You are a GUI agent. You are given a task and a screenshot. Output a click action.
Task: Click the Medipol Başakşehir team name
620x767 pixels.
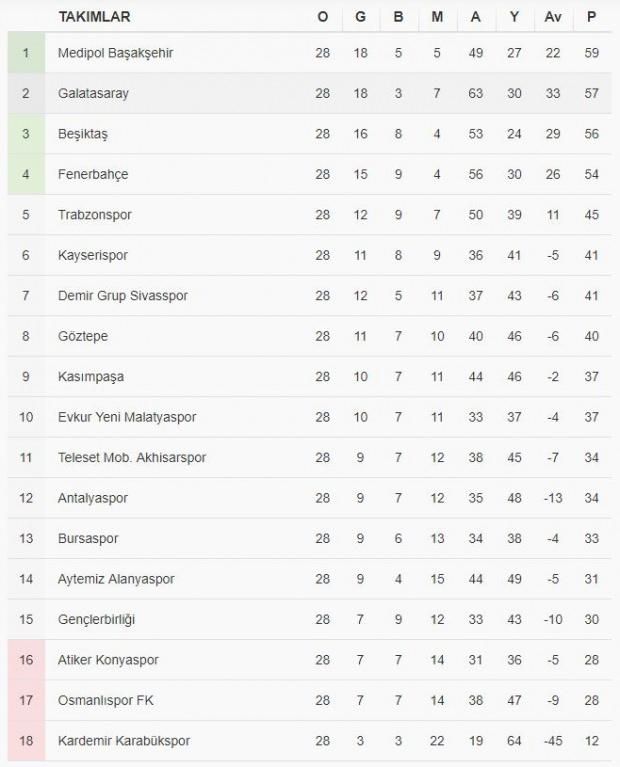[114, 53]
